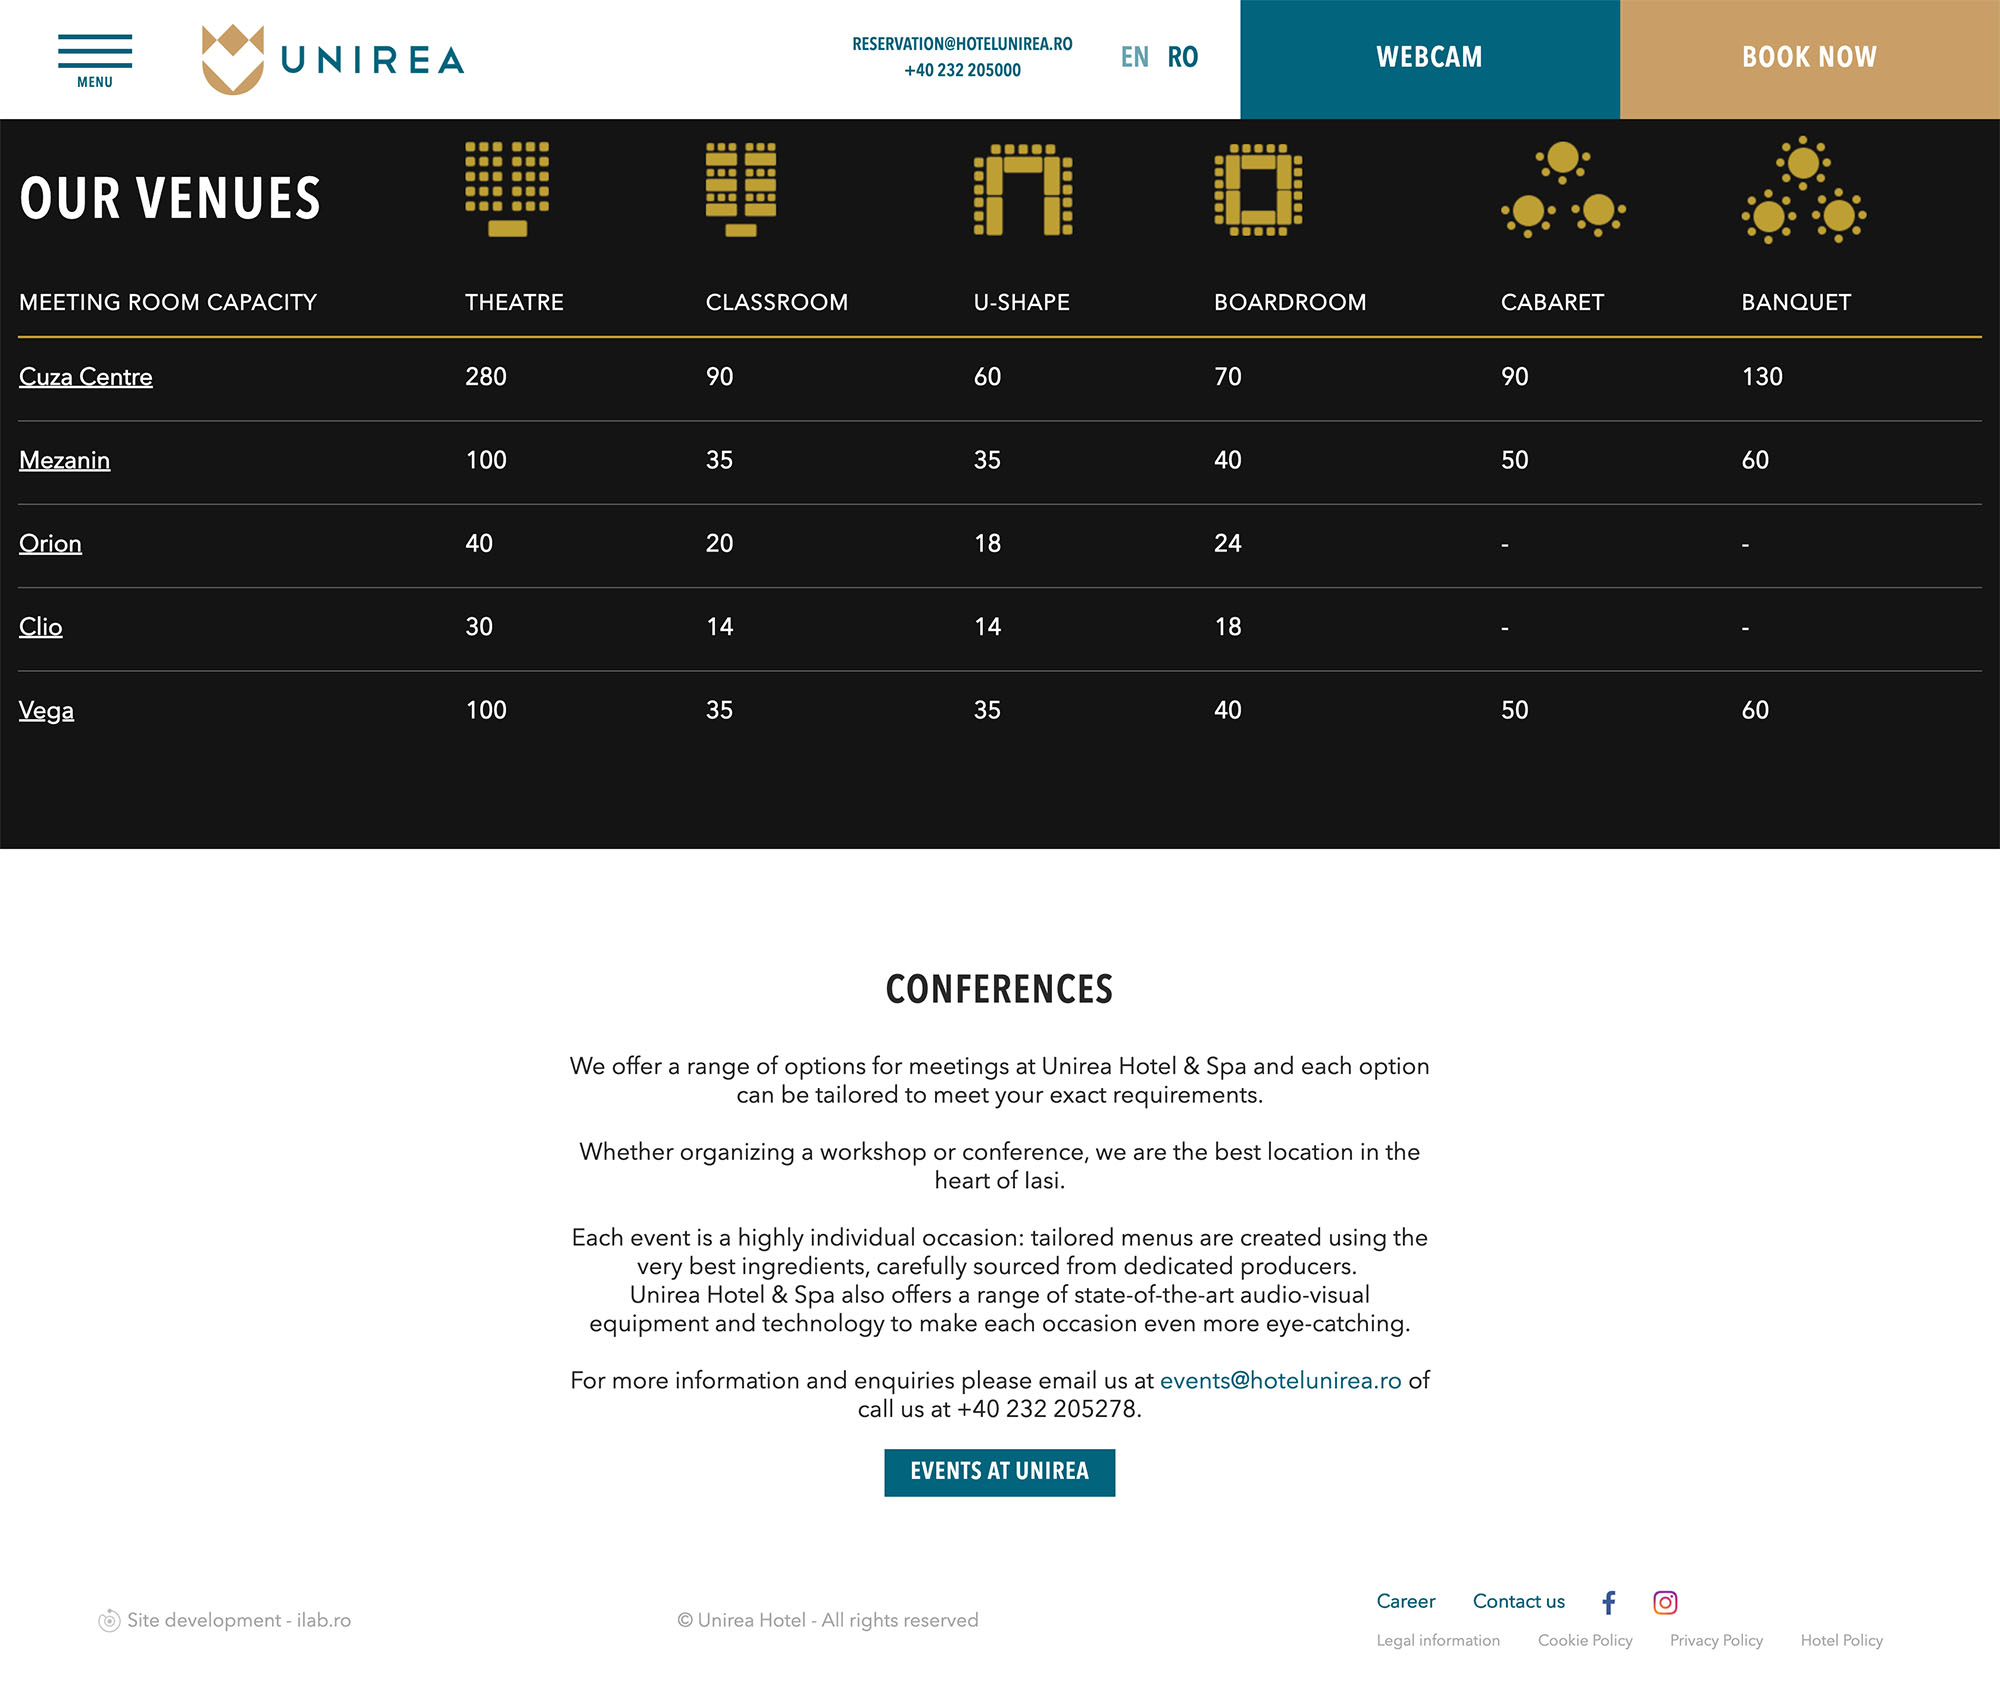Click the Unirea Hotel copyright text

tap(828, 1620)
